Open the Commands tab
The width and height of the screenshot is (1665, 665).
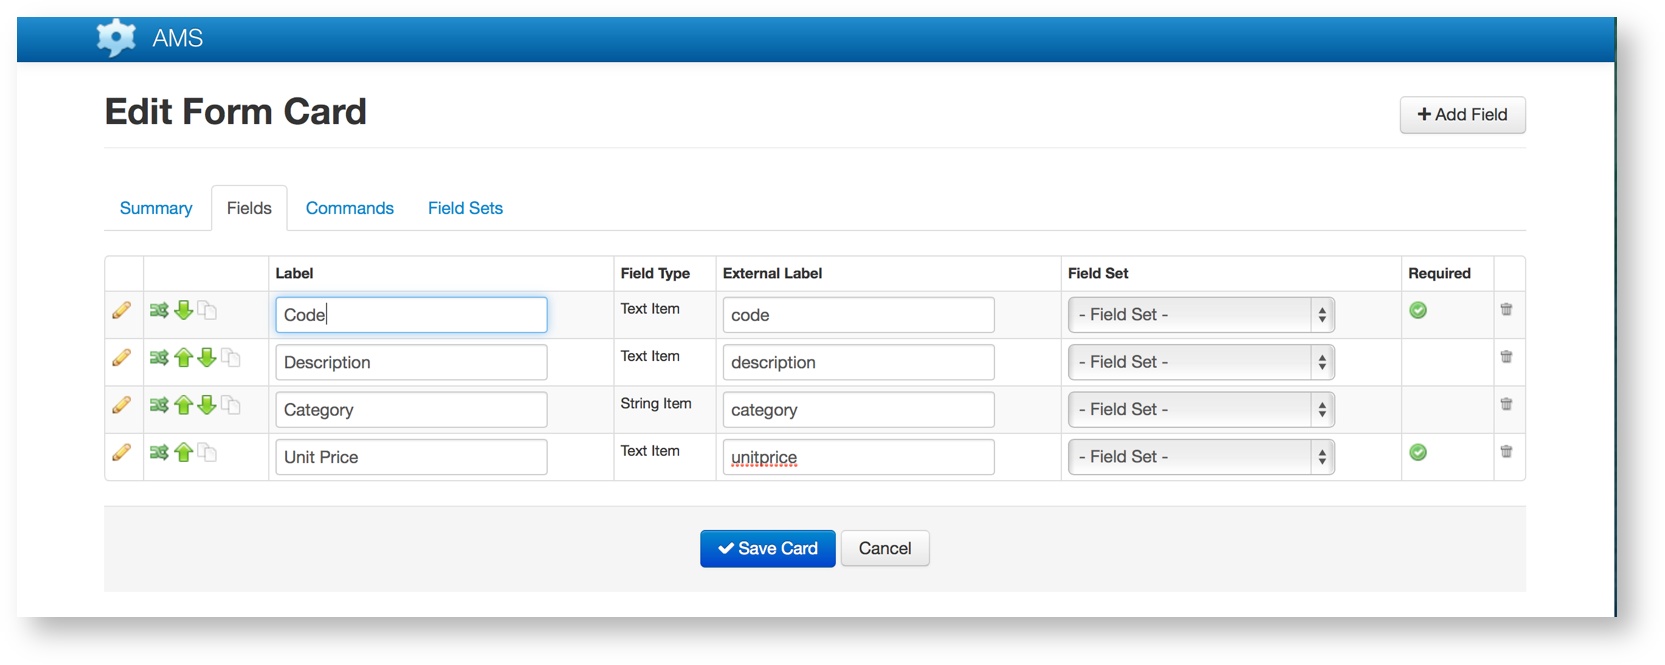[349, 208]
